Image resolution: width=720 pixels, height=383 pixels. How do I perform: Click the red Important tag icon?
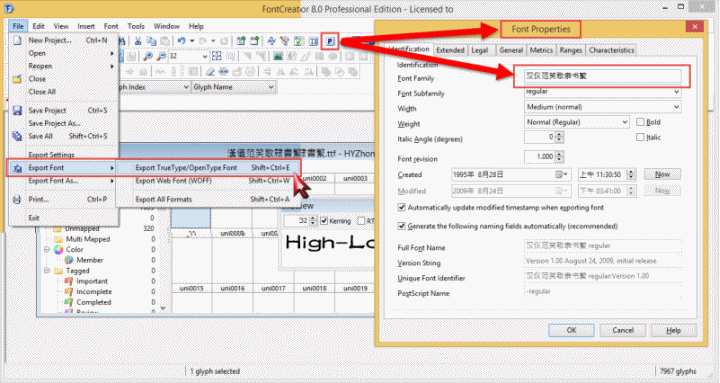click(69, 281)
